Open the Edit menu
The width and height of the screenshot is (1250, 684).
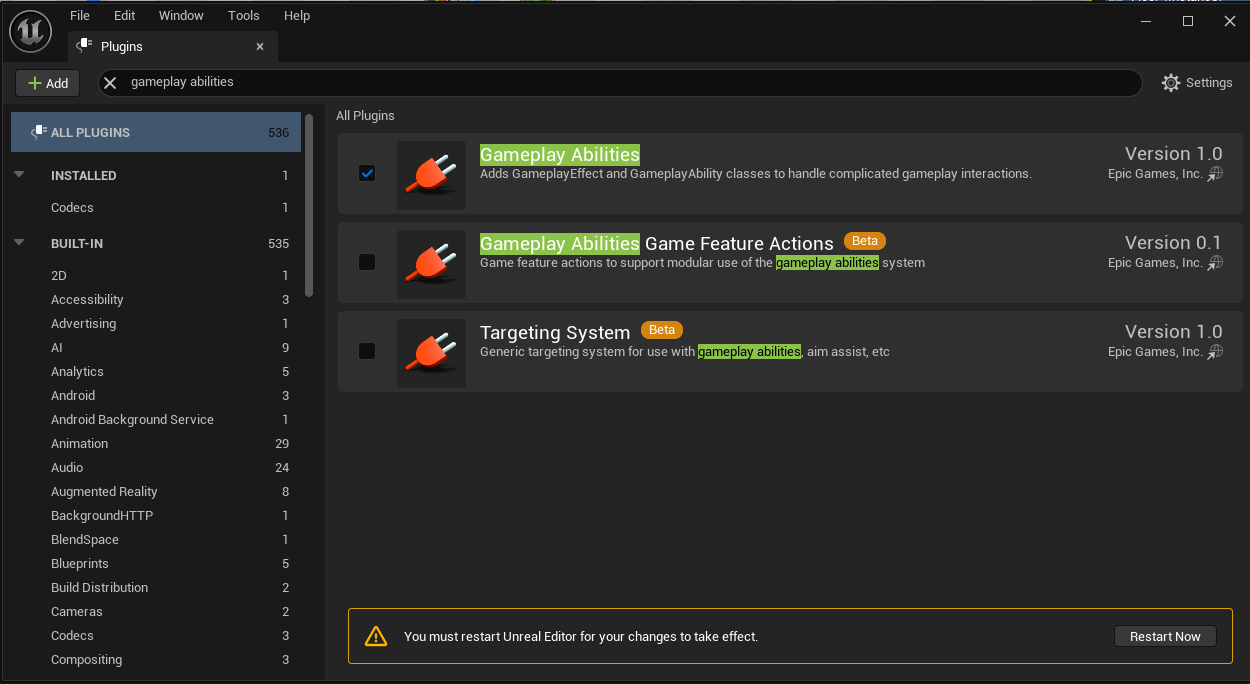coord(124,15)
